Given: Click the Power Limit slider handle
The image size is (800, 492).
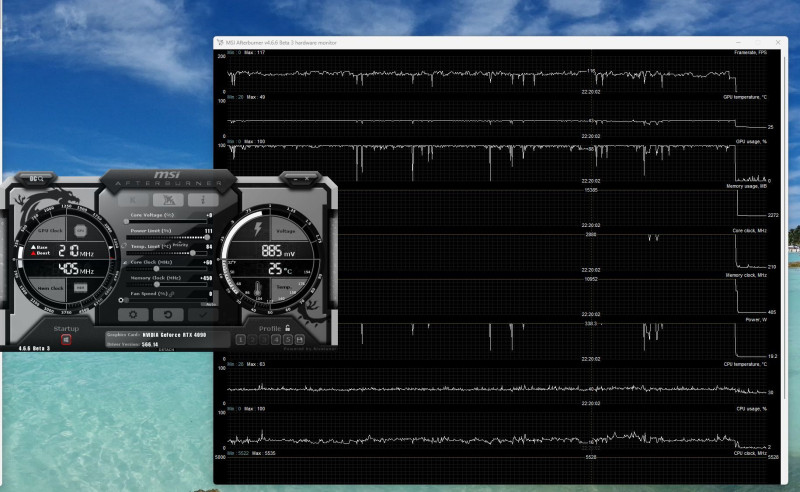Looking at the screenshot, I should click(x=207, y=237).
